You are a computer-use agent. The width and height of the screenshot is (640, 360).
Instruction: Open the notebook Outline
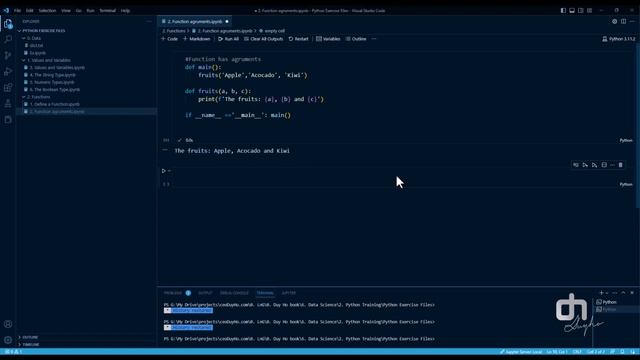click(356, 39)
